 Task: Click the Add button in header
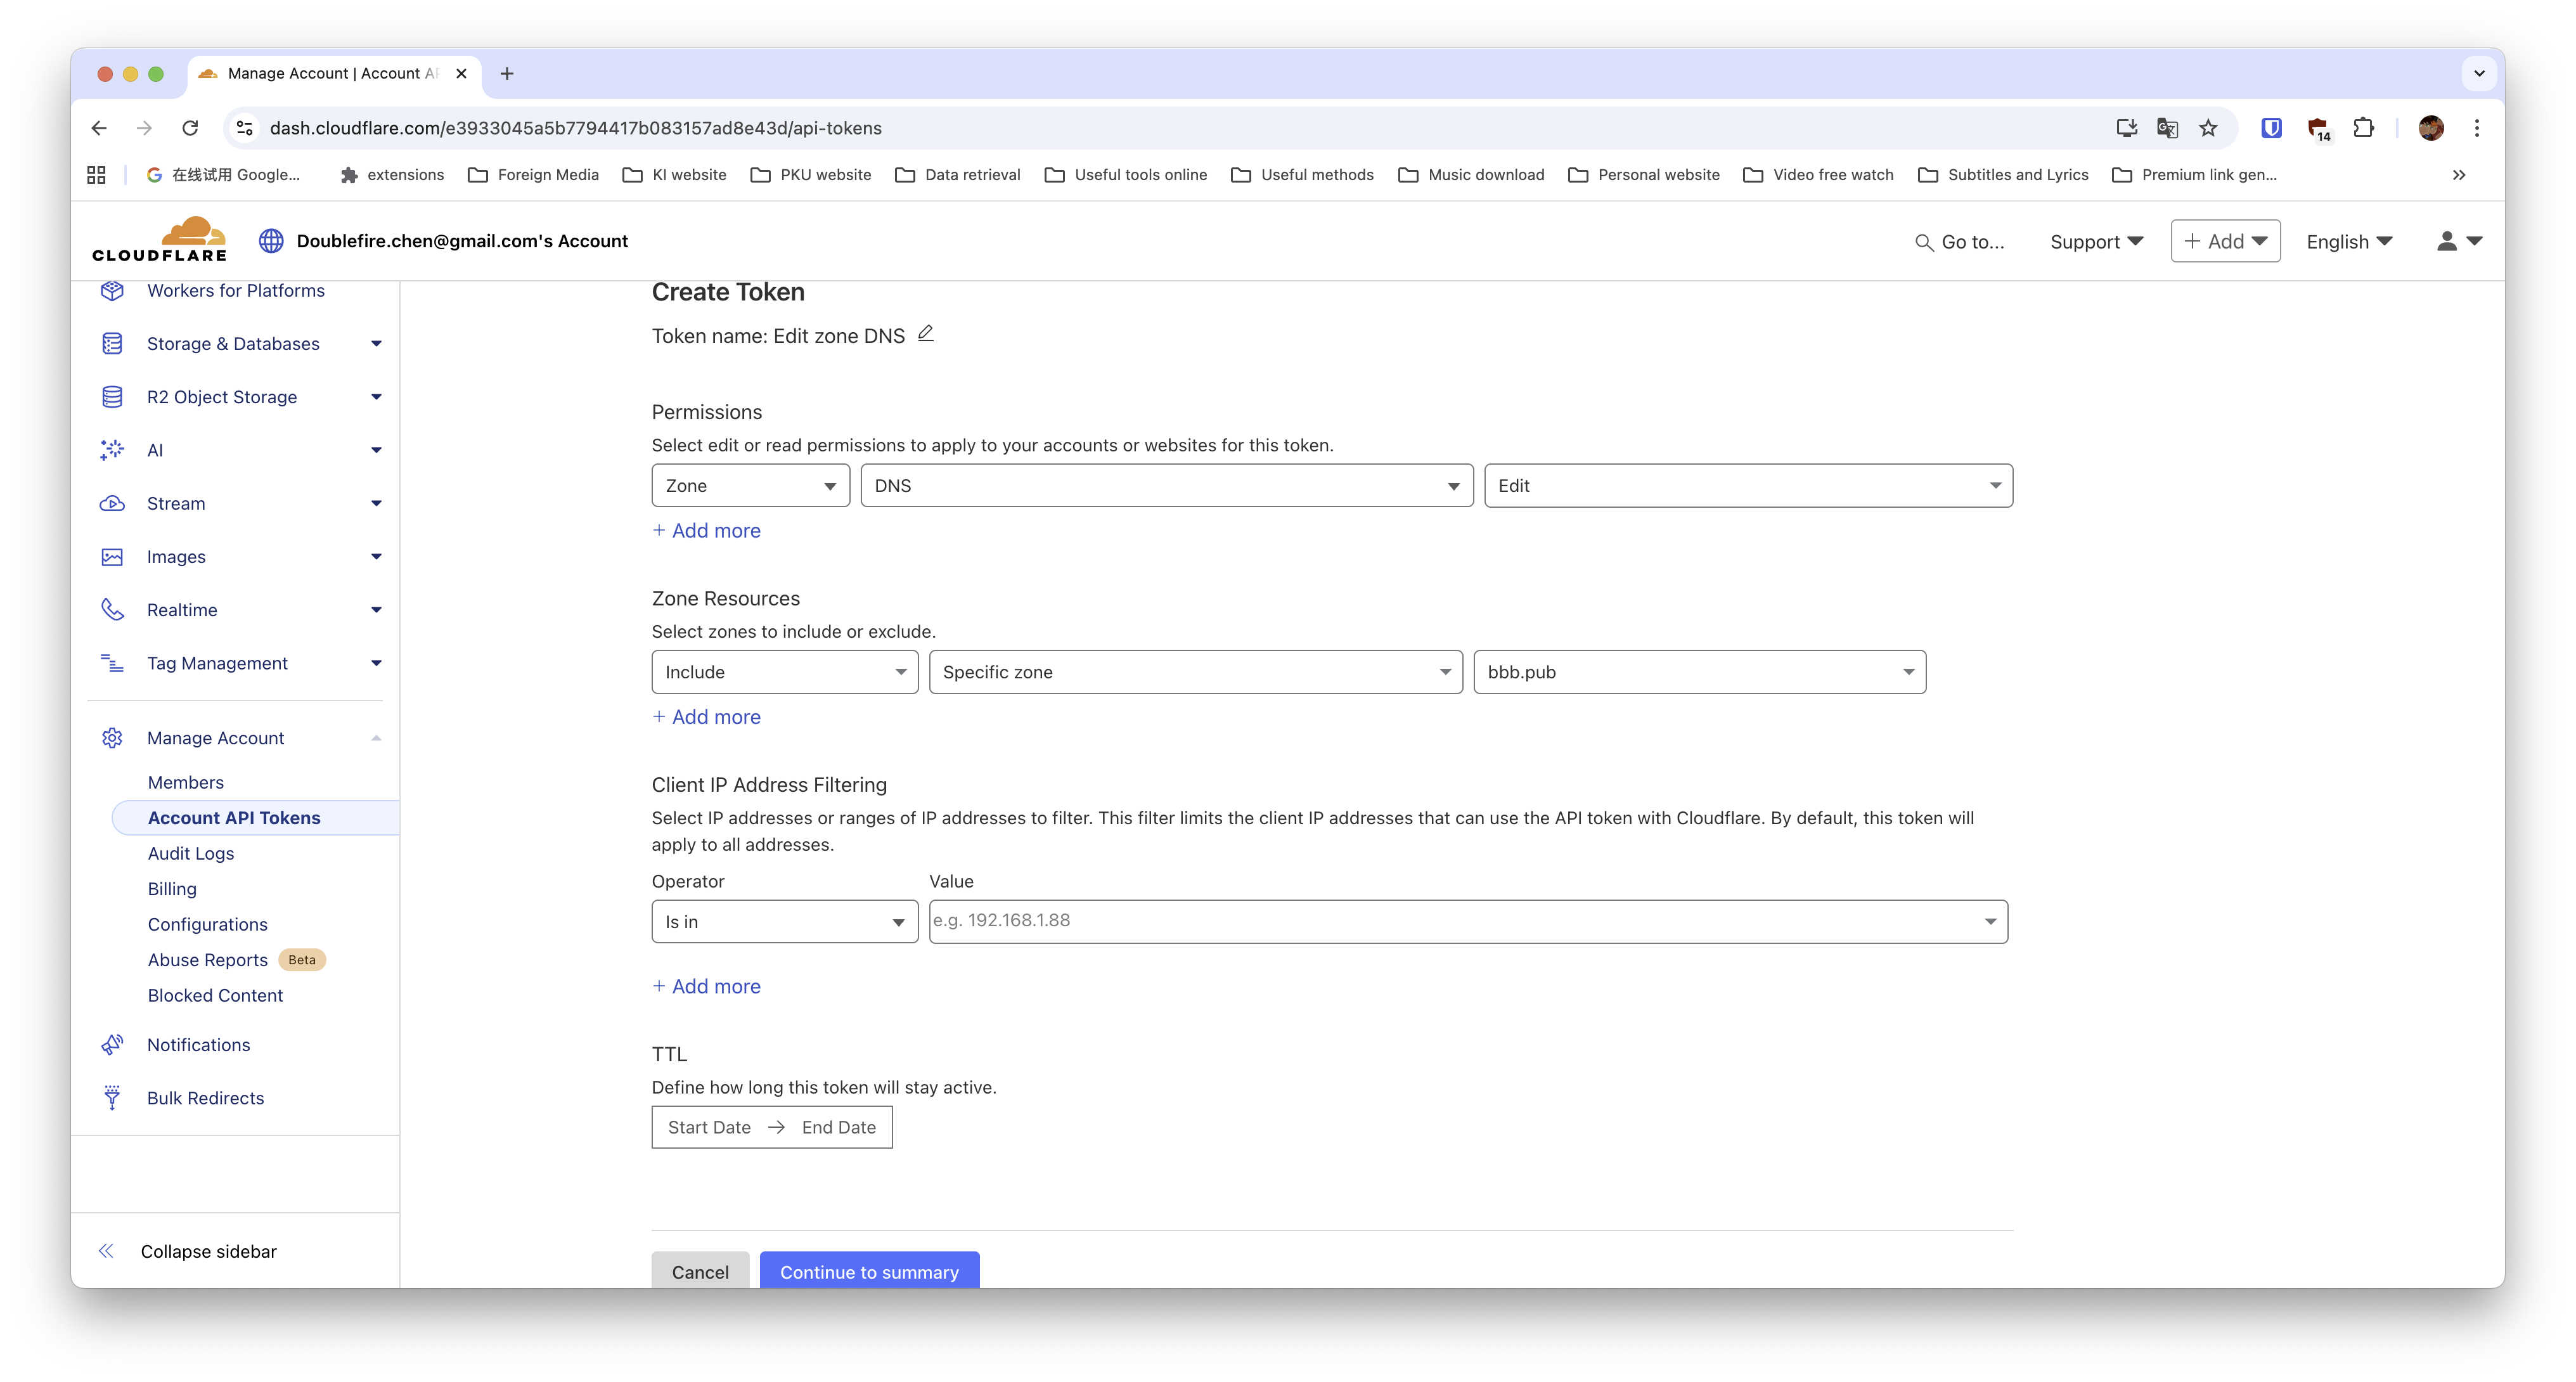click(x=2225, y=241)
